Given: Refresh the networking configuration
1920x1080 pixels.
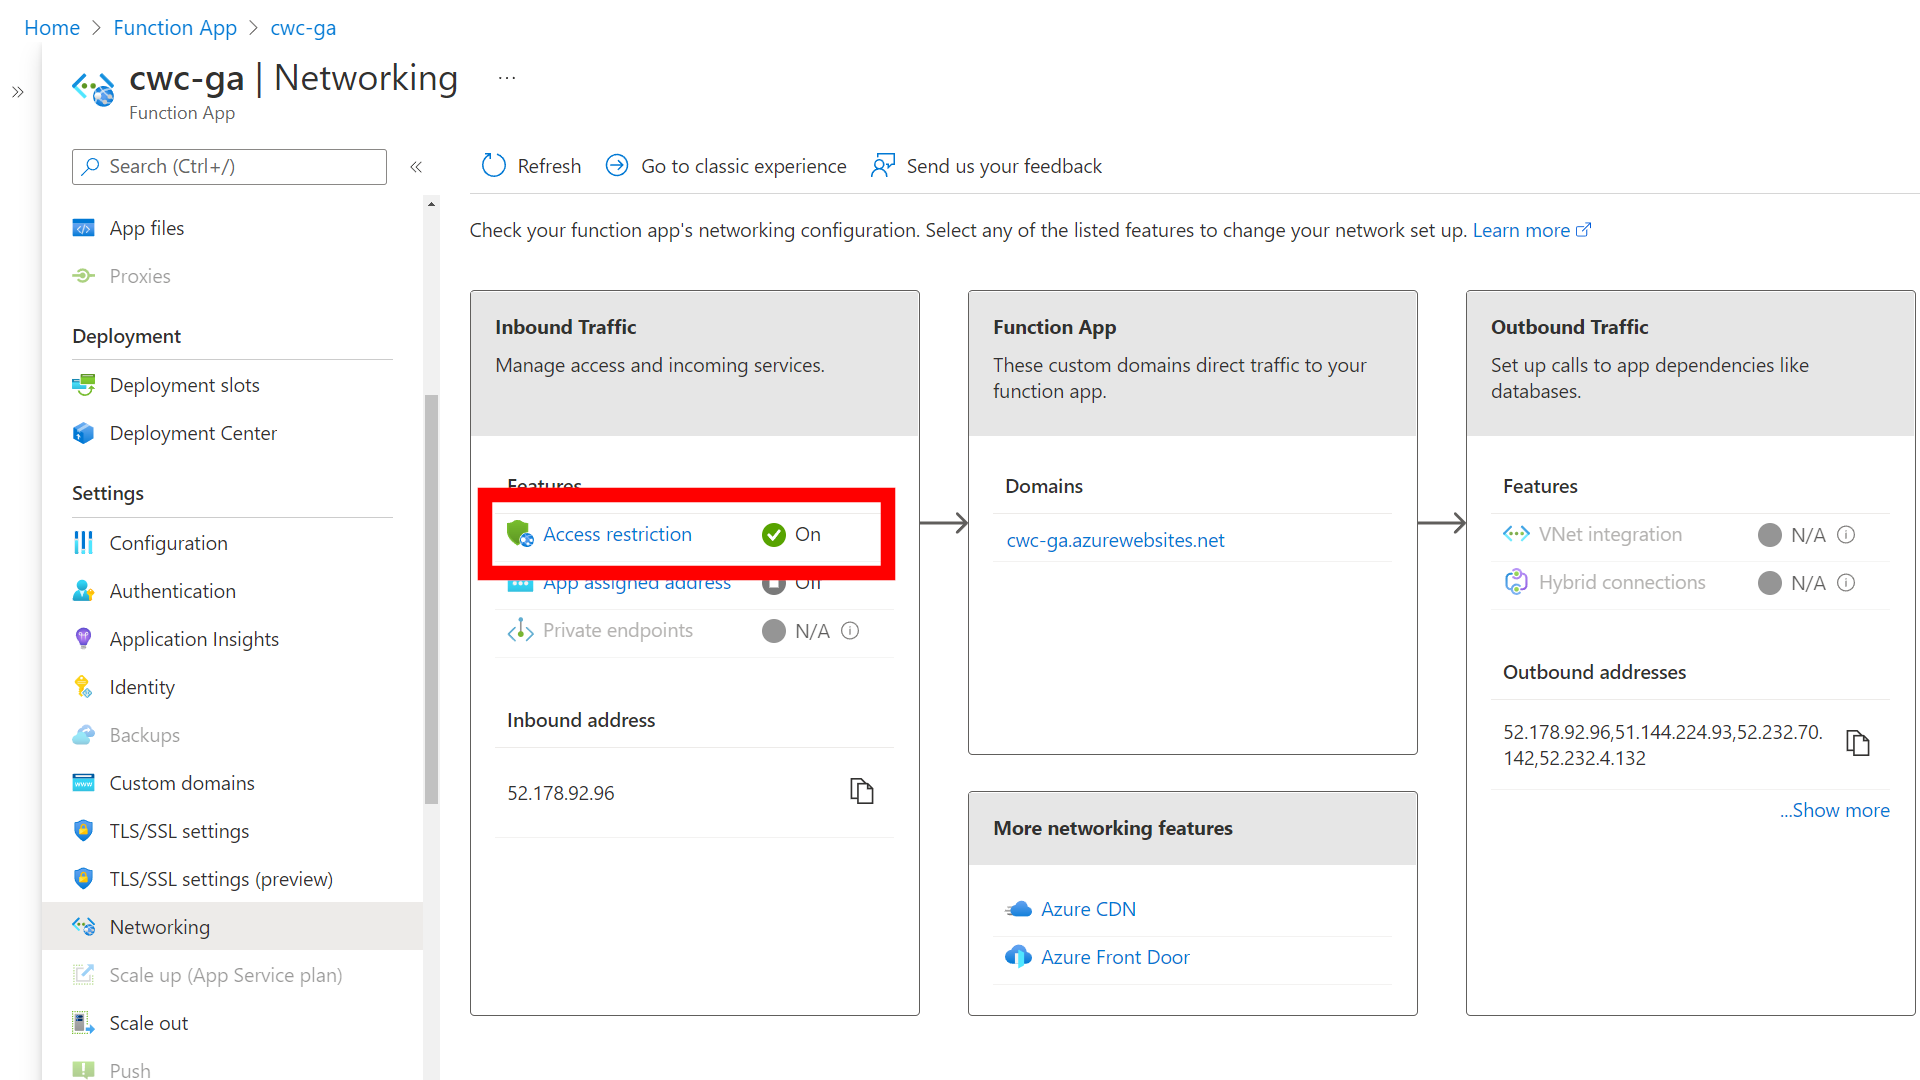Looking at the screenshot, I should (530, 165).
